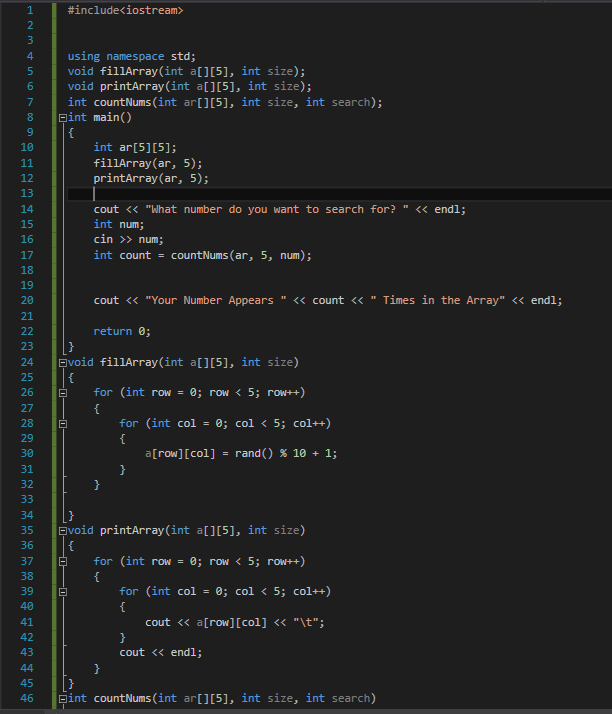Click the 'int num;' declaration
Image resolution: width=612 pixels, height=714 pixels.
click(119, 224)
